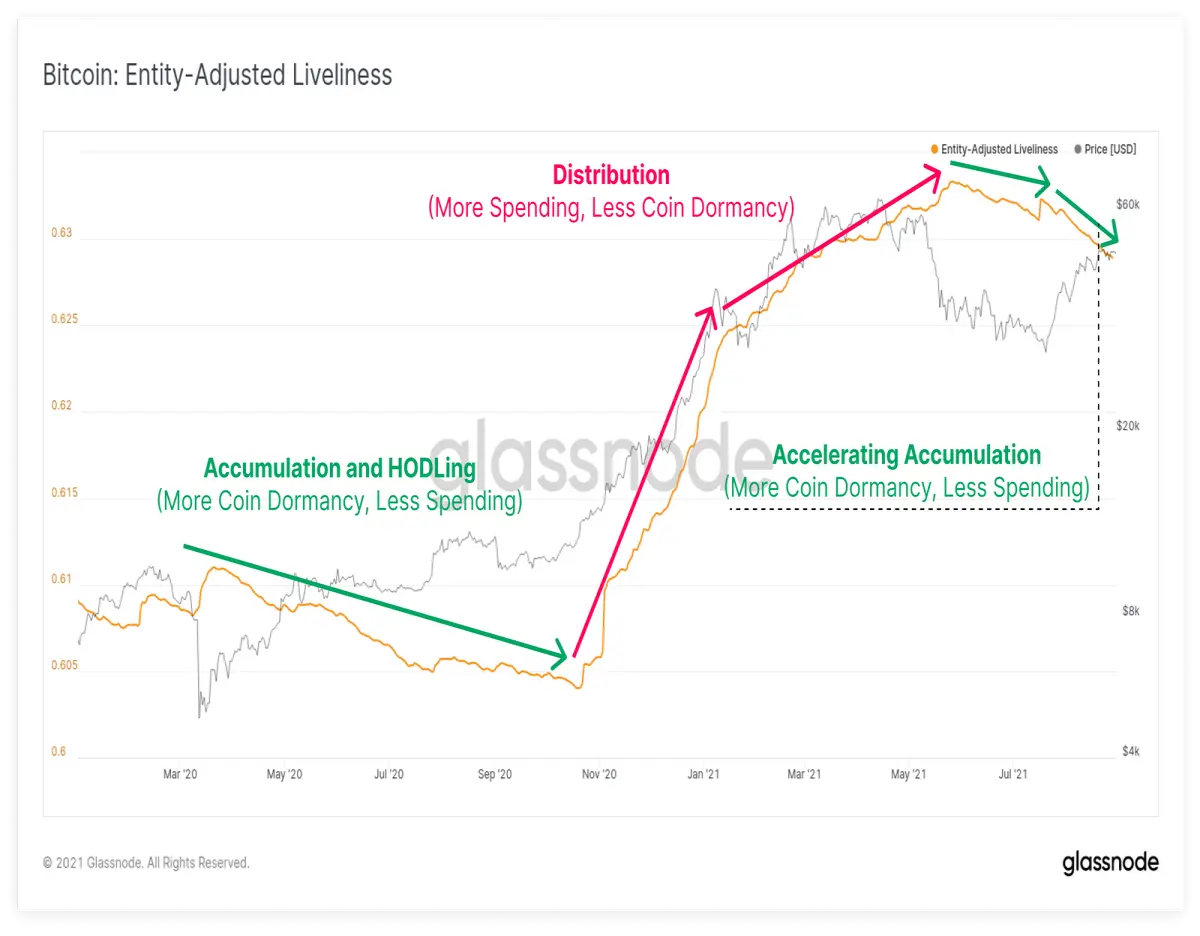Click the Jul '21 x-axis label
The height and width of the screenshot is (936, 1200).
pyautogui.click(x=1013, y=774)
